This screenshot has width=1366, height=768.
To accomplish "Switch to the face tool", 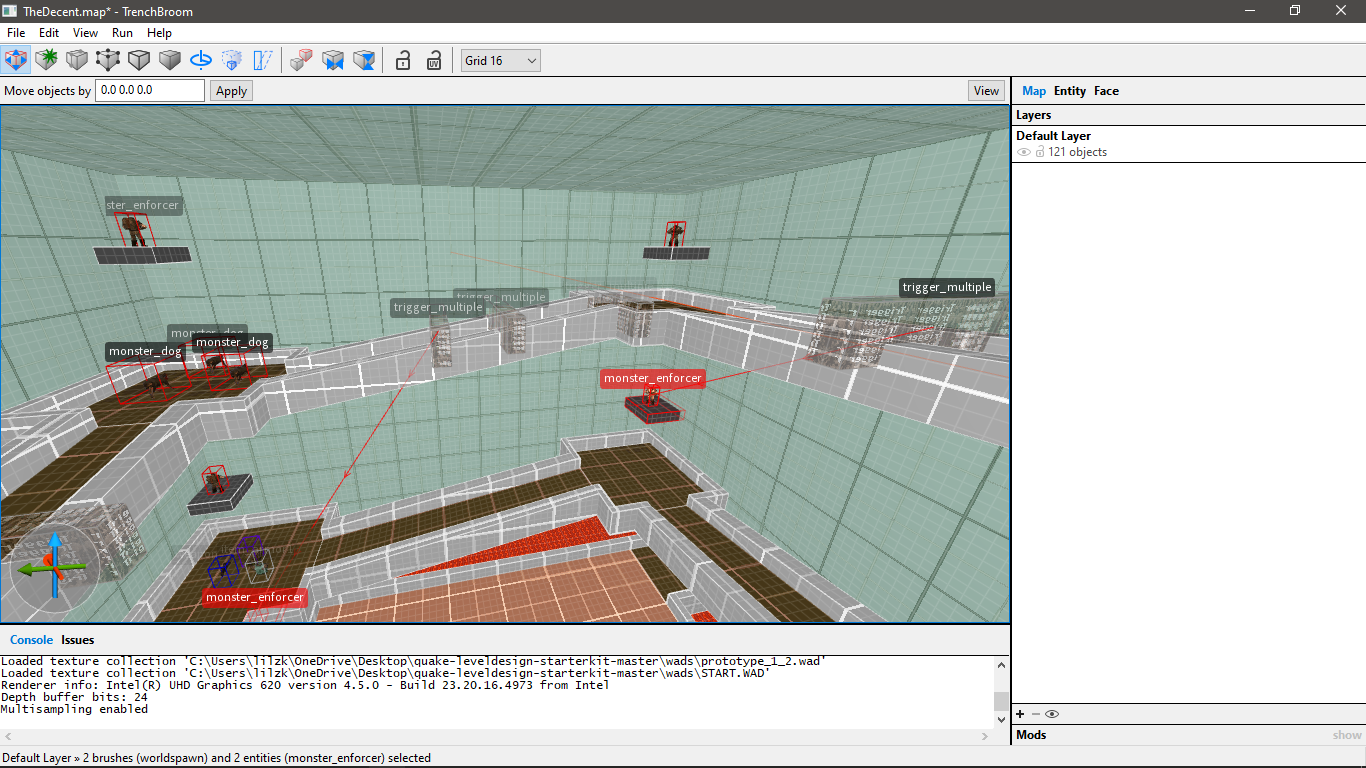I will pos(170,60).
